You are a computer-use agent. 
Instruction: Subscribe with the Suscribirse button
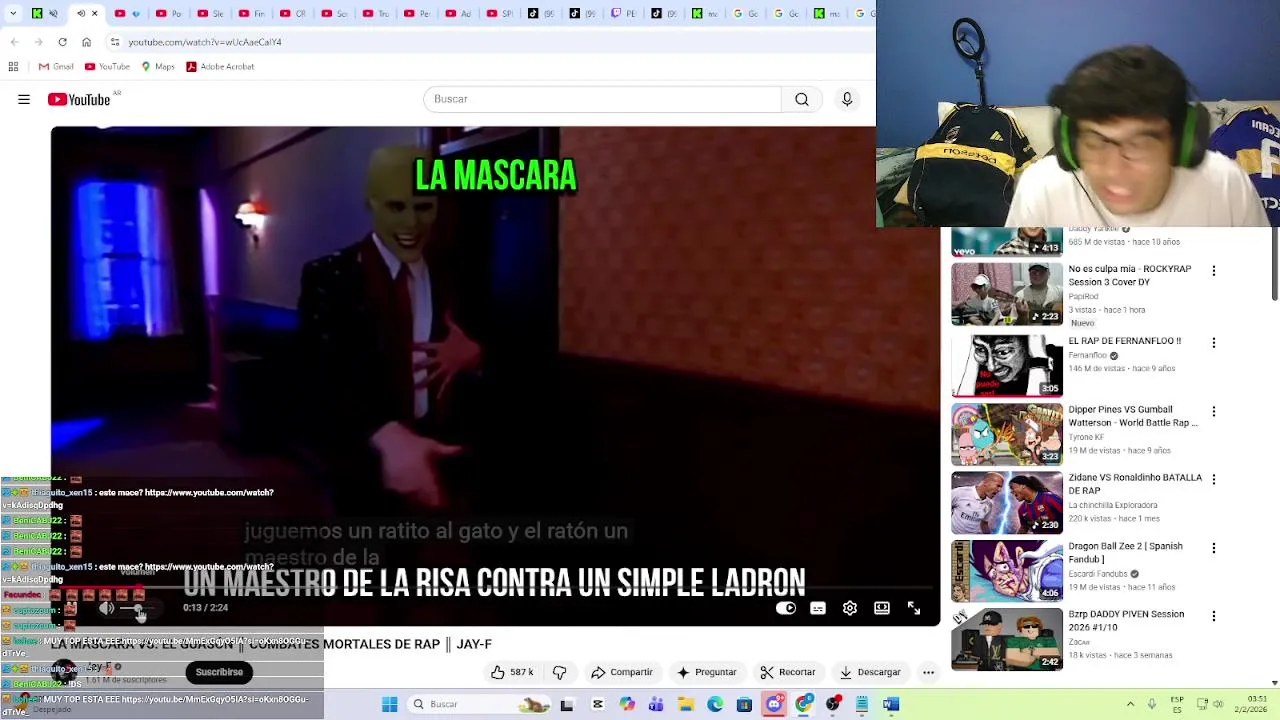pos(219,672)
